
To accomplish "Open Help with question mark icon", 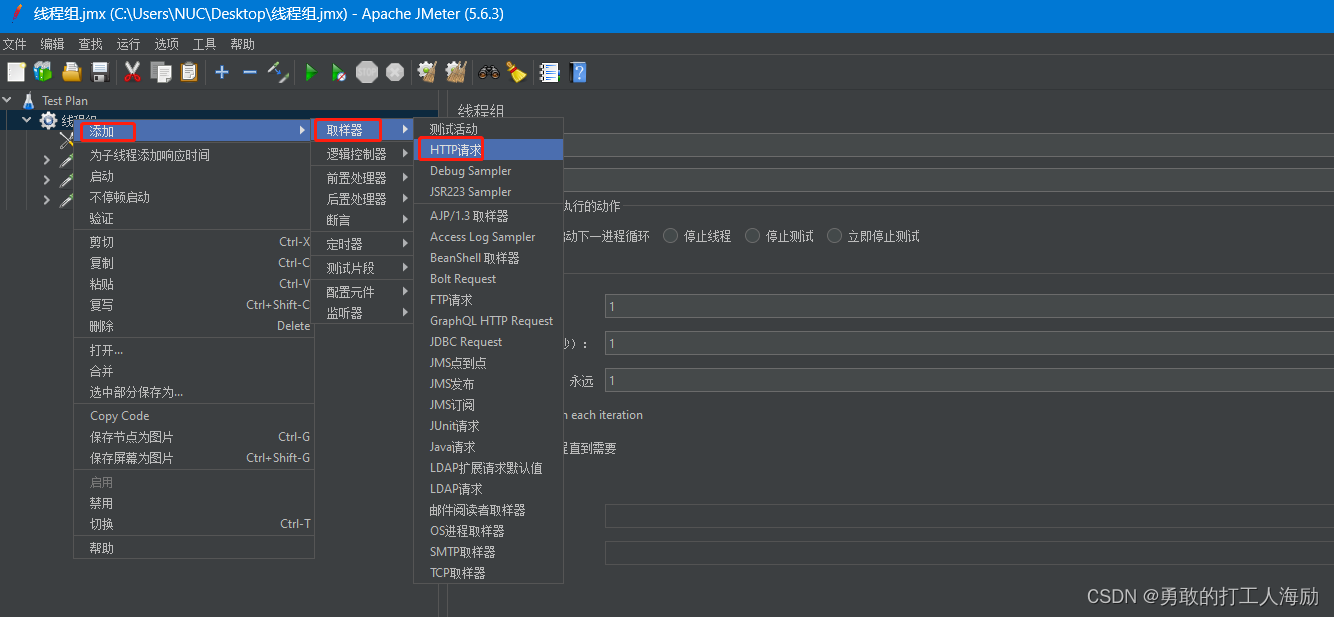I will 578,72.
